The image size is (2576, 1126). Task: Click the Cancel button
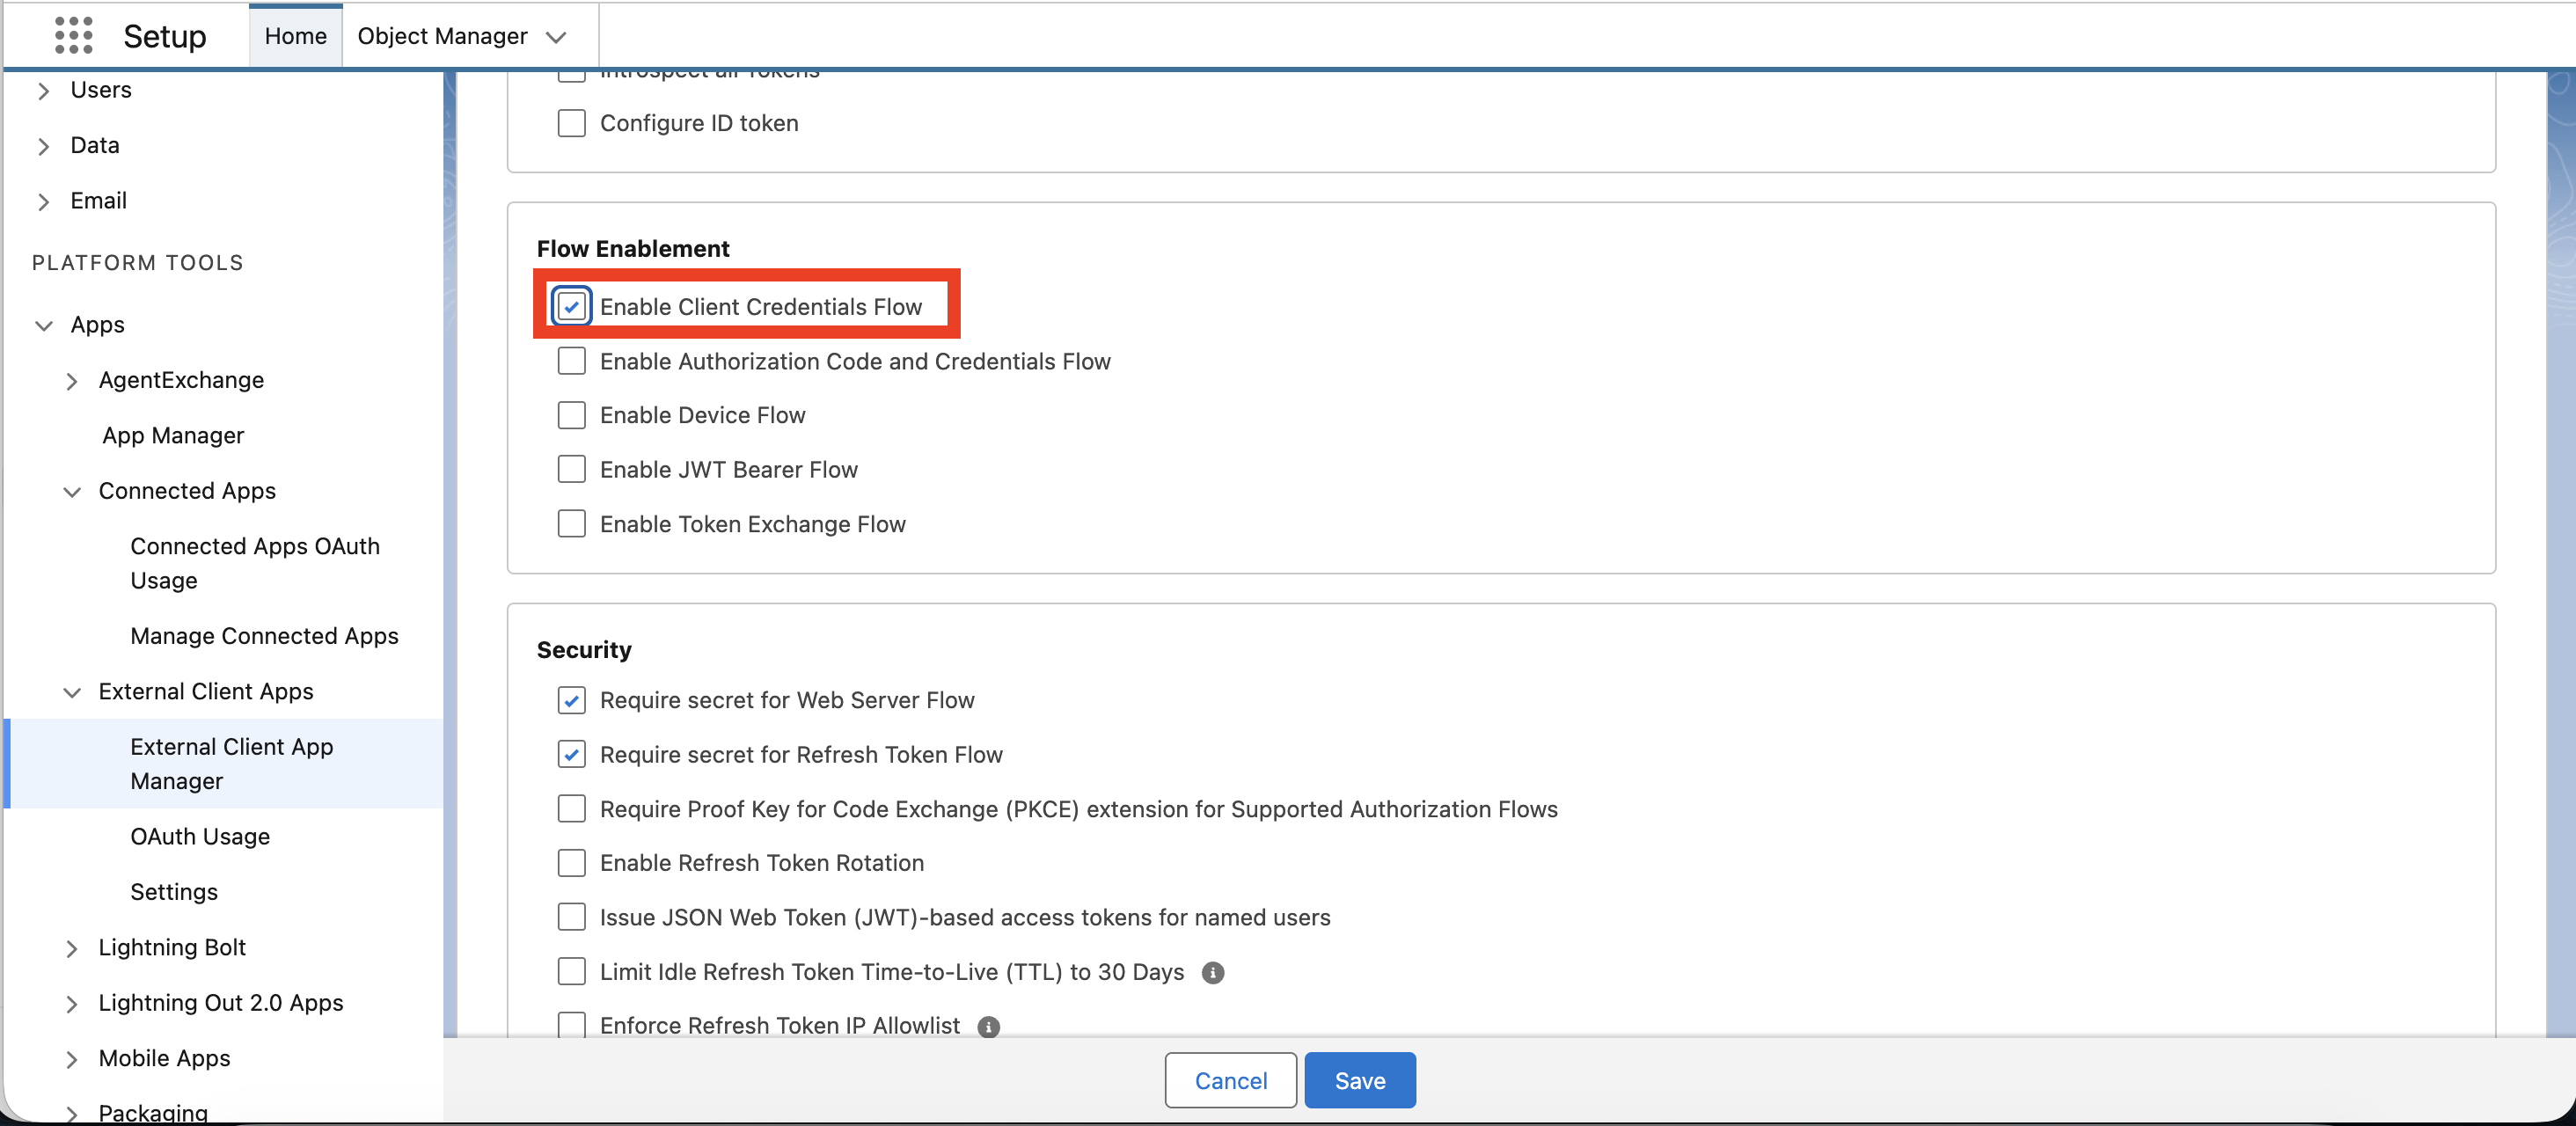tap(1231, 1080)
